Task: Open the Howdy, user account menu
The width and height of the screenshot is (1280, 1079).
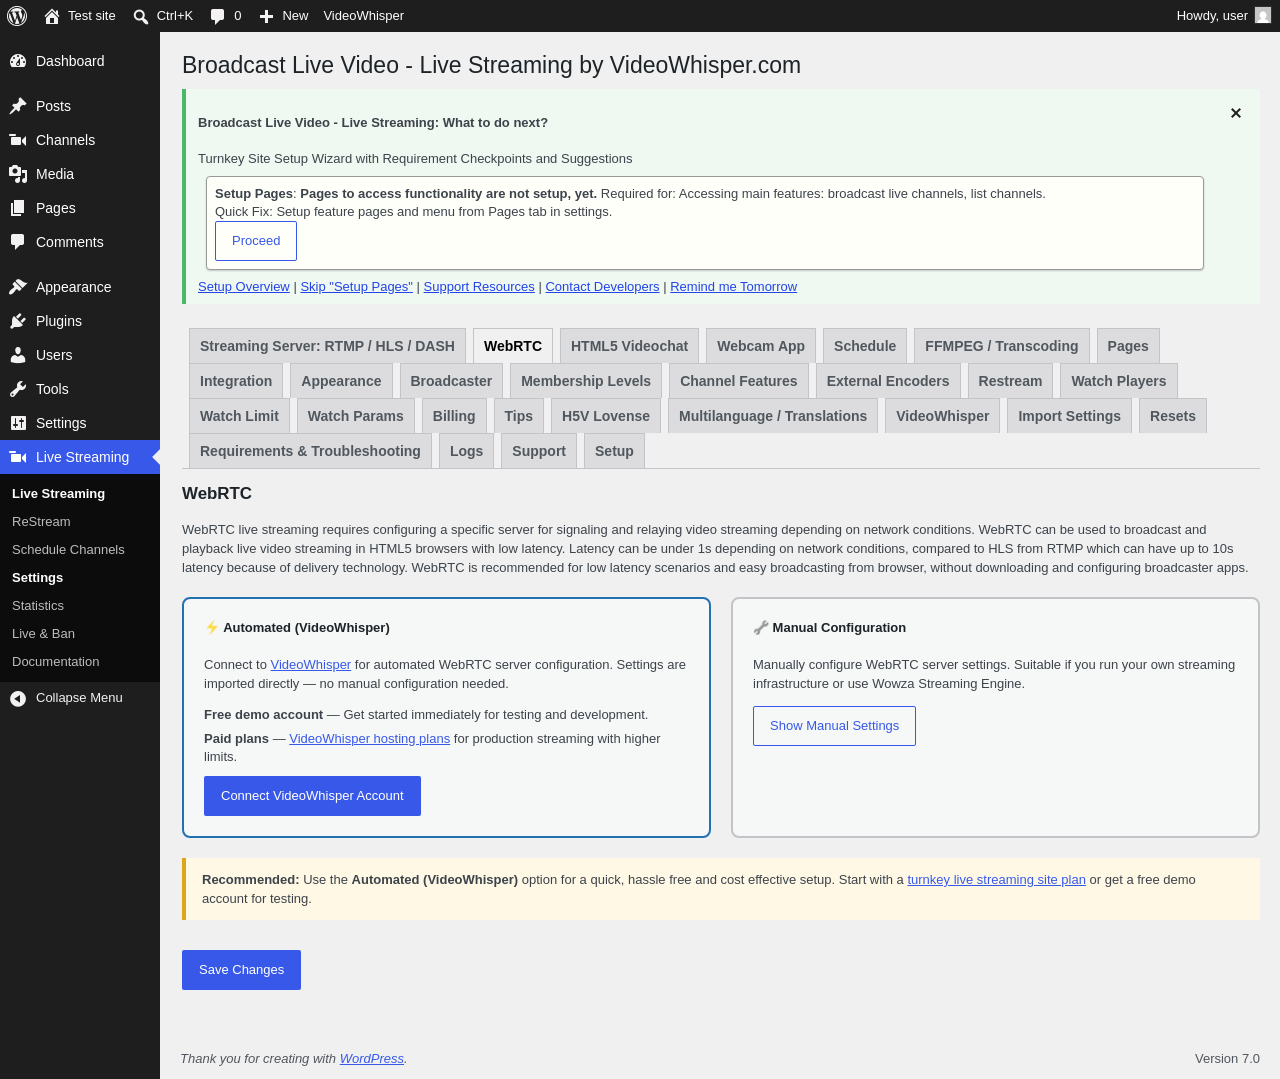Action: tap(1223, 16)
